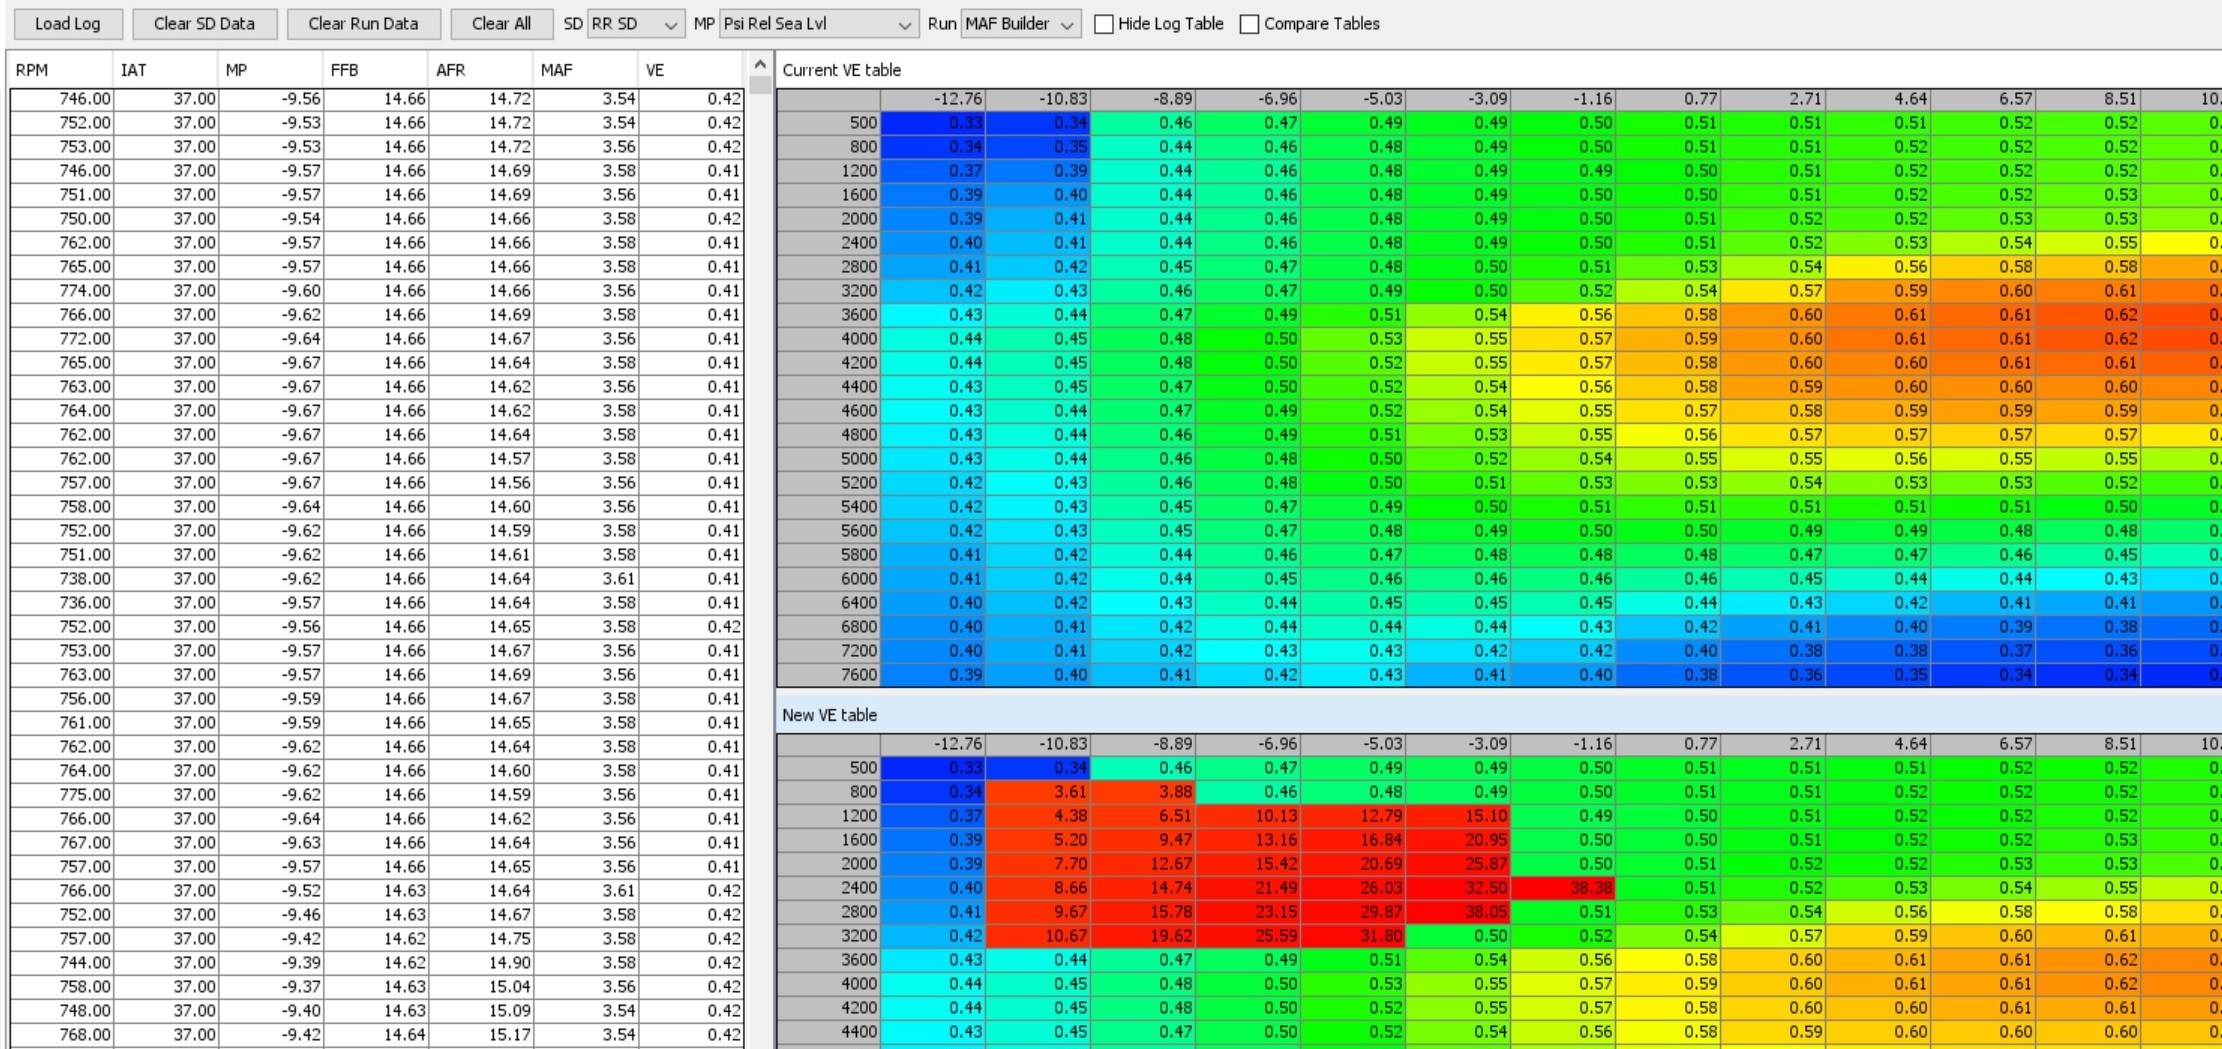The width and height of the screenshot is (2222, 1049).
Task: Click the MAF column header
Action: click(x=585, y=70)
